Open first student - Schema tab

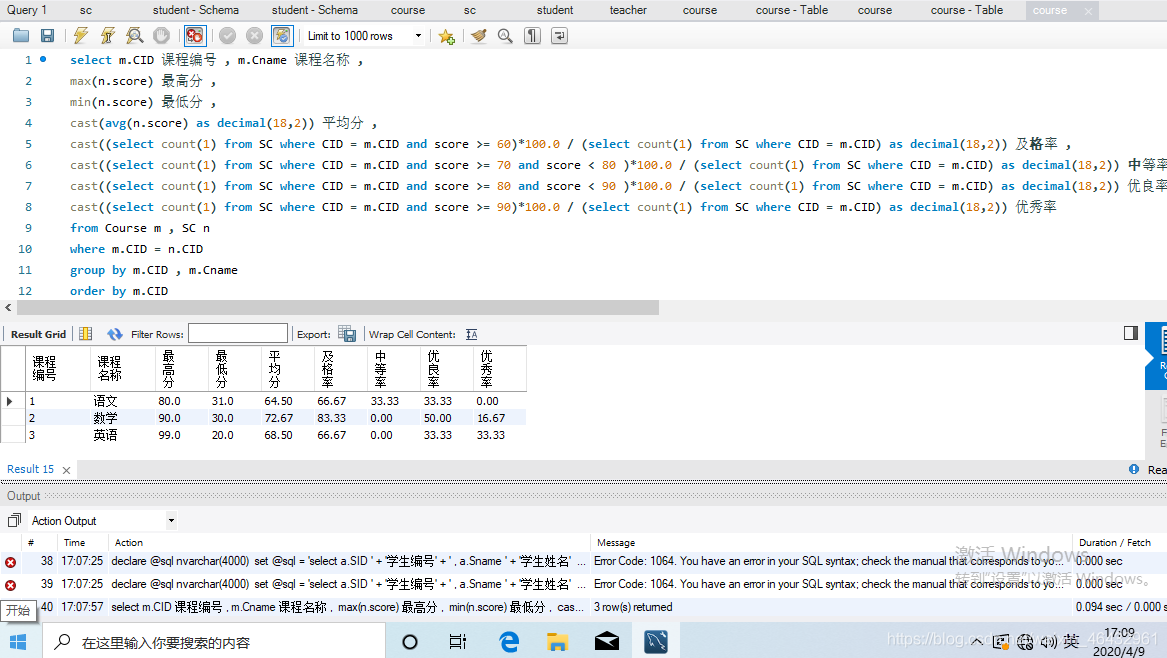pyautogui.click(x=196, y=10)
